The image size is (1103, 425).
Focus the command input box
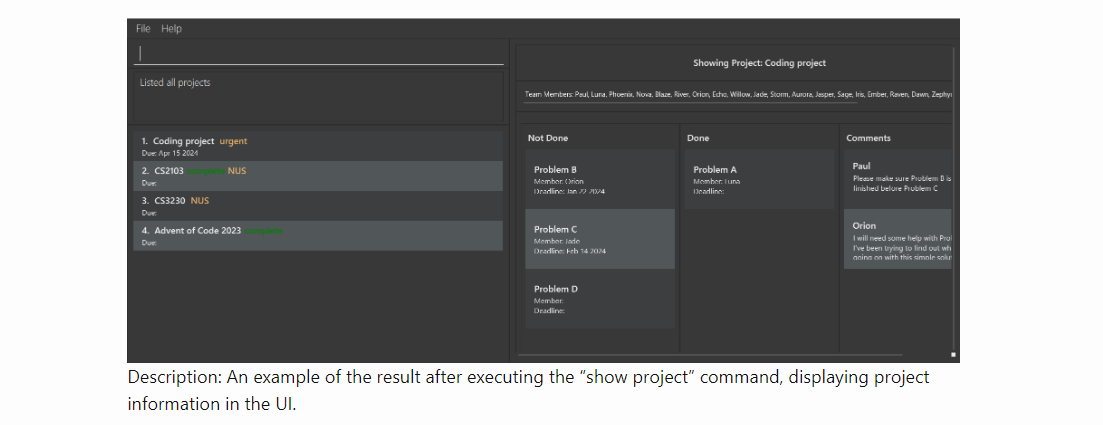click(x=319, y=53)
